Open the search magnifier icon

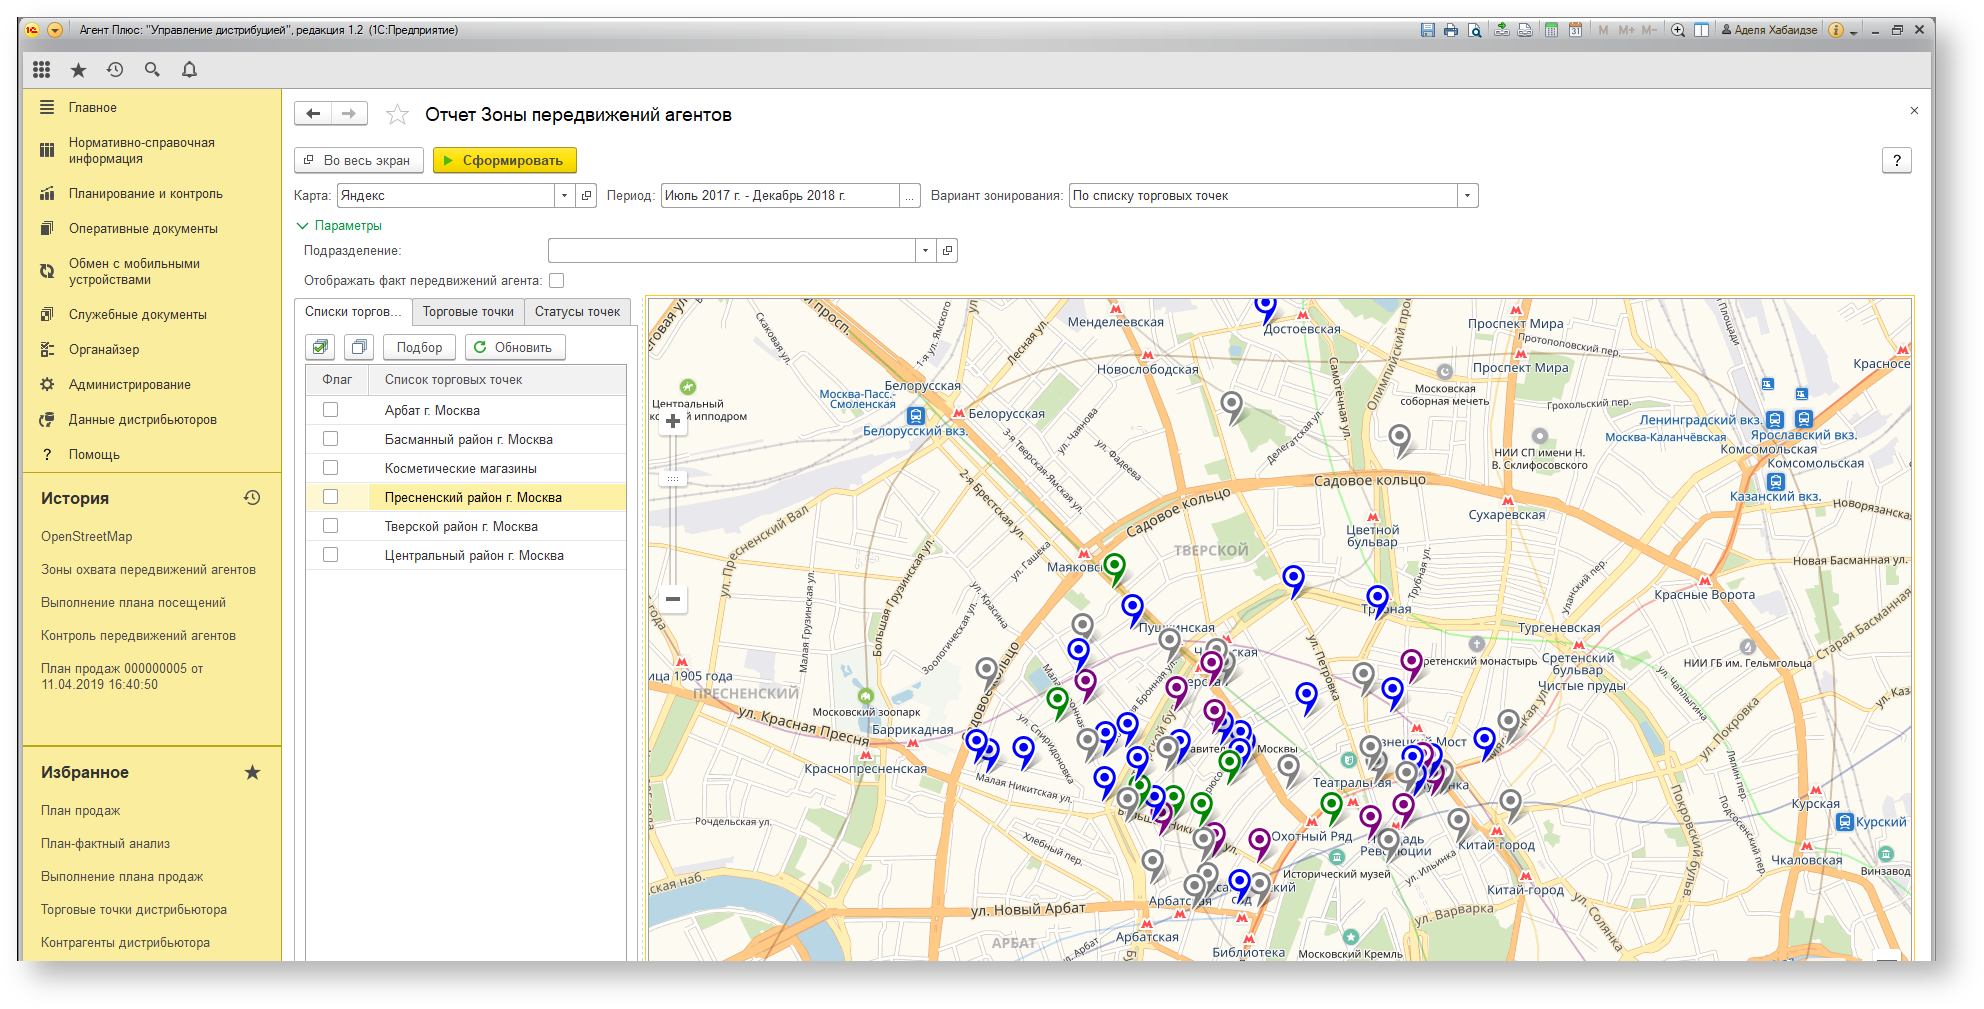[x=152, y=69]
